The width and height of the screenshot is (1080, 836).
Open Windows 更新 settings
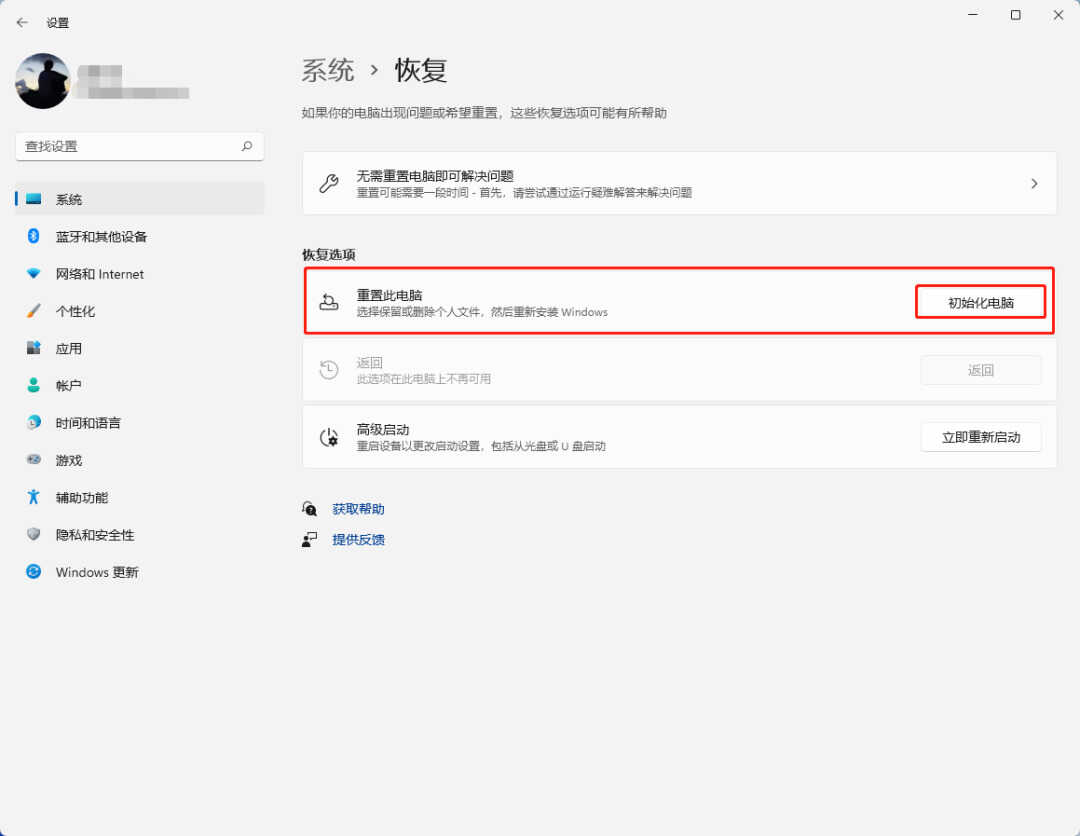click(97, 572)
